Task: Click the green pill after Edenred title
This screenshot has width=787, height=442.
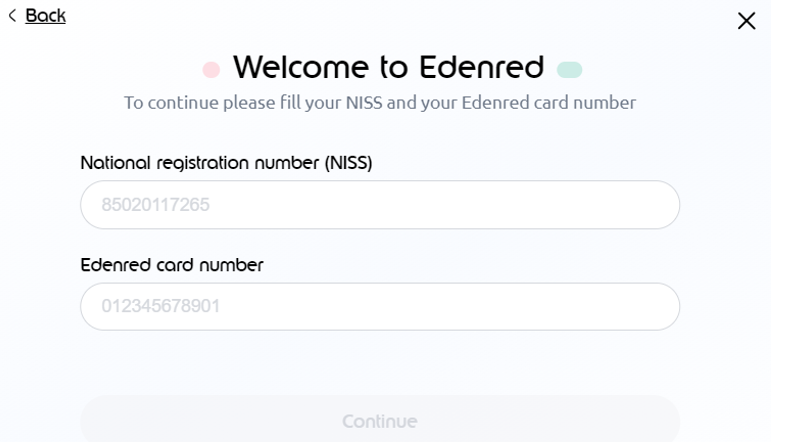Action: click(570, 69)
